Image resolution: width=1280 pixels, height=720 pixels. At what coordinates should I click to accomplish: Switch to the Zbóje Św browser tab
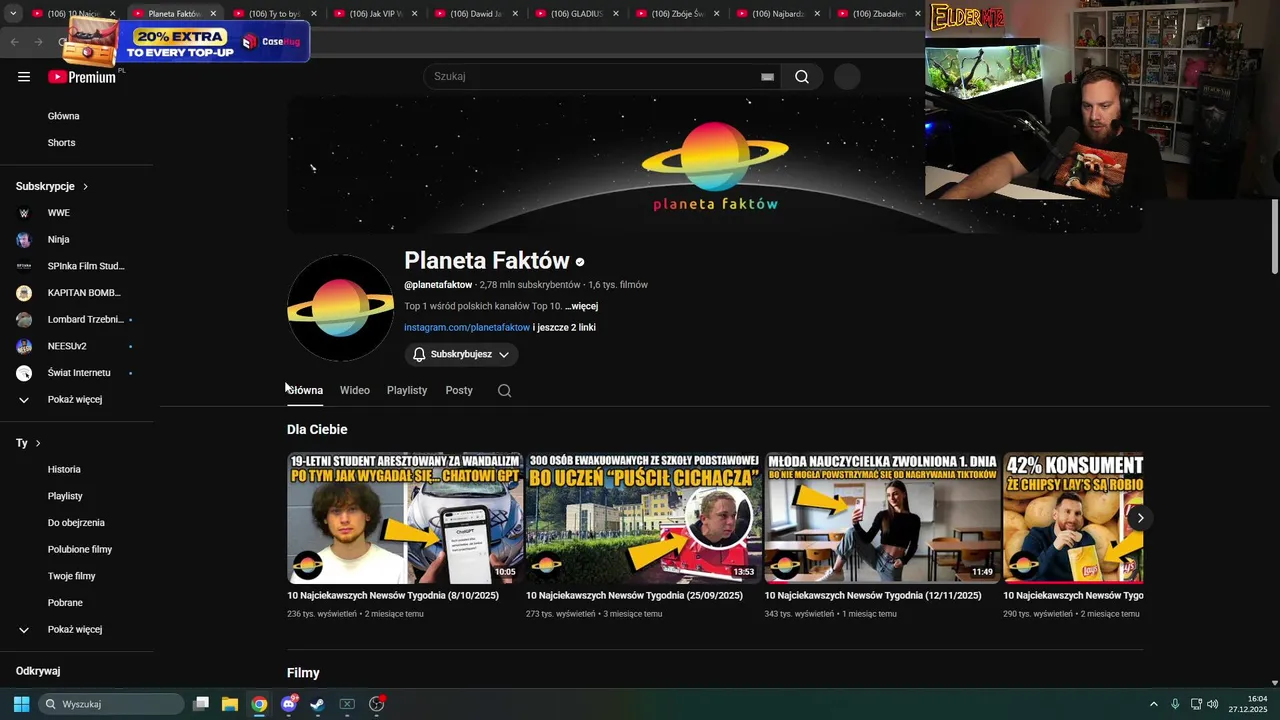click(677, 14)
